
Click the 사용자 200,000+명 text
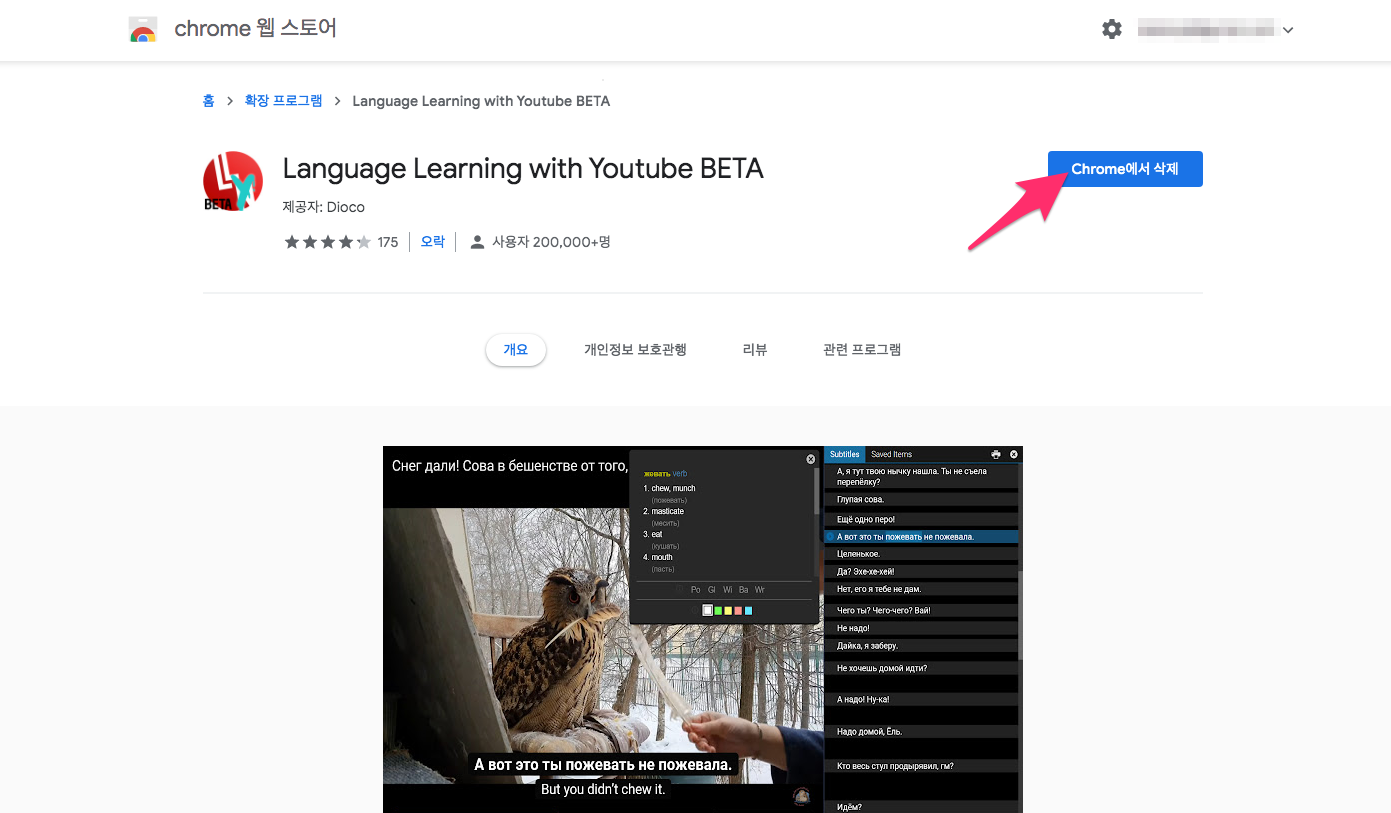click(x=551, y=242)
